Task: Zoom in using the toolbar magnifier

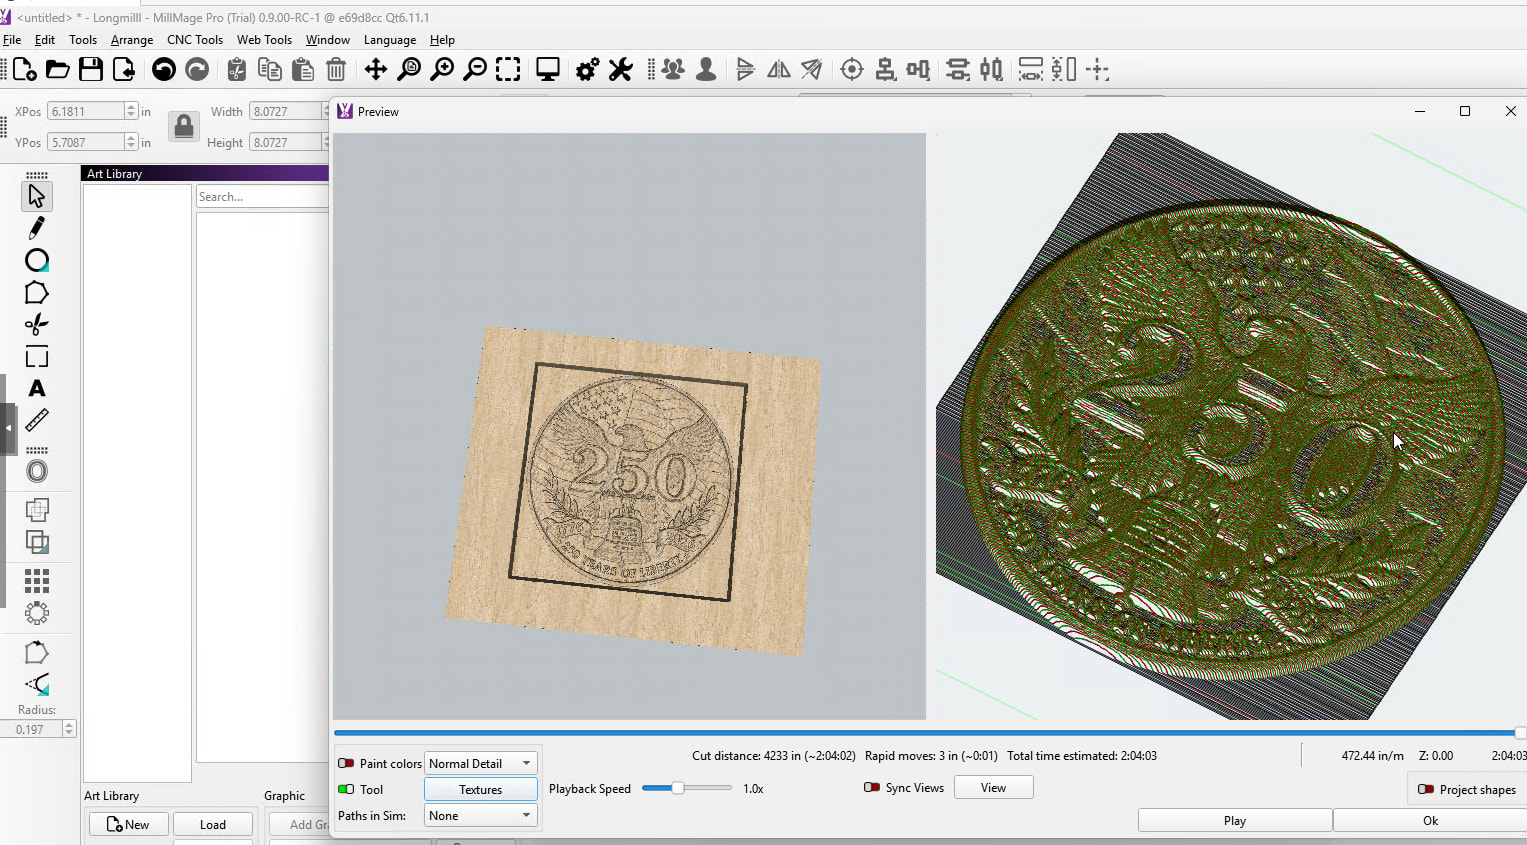Action: pyautogui.click(x=442, y=69)
